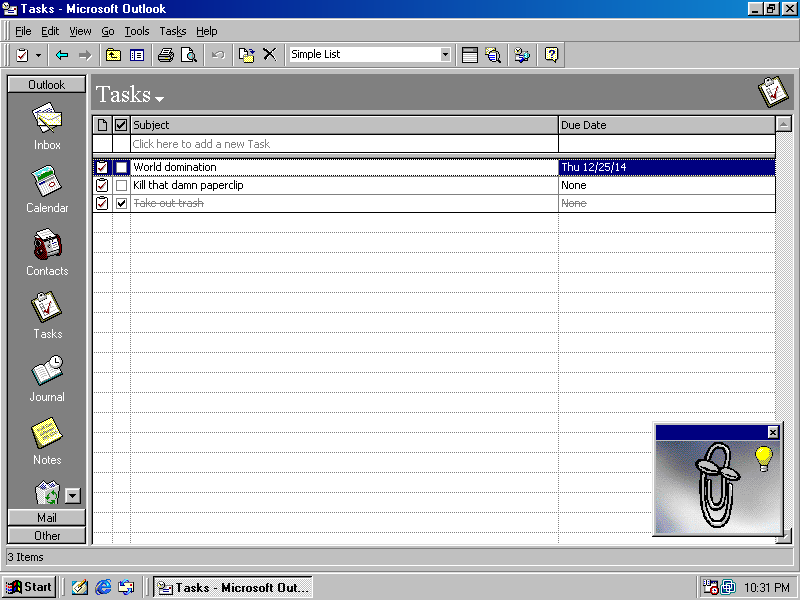Switch to the Mail shortcut group

pos(46,517)
